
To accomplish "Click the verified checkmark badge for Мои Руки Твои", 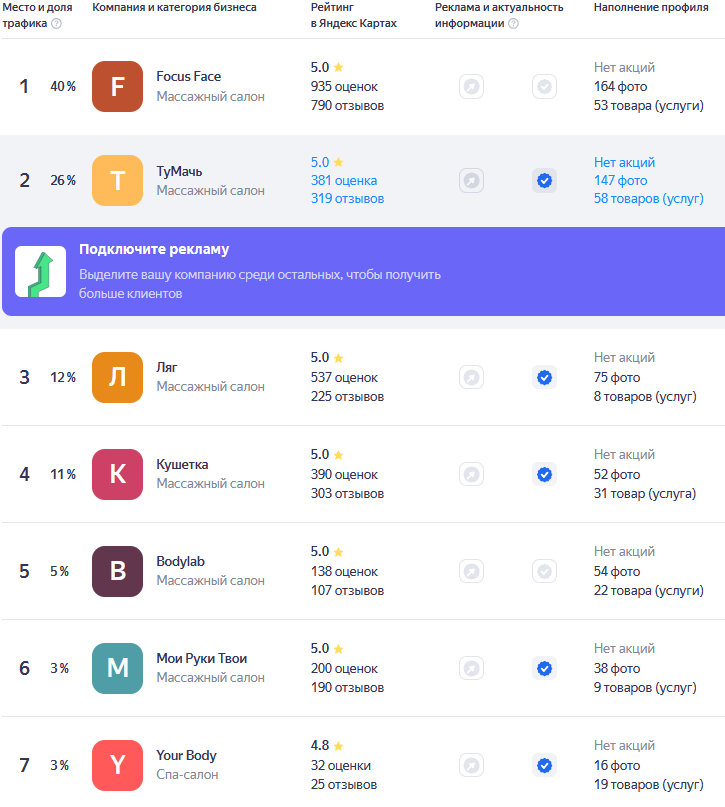I will tap(544, 668).
